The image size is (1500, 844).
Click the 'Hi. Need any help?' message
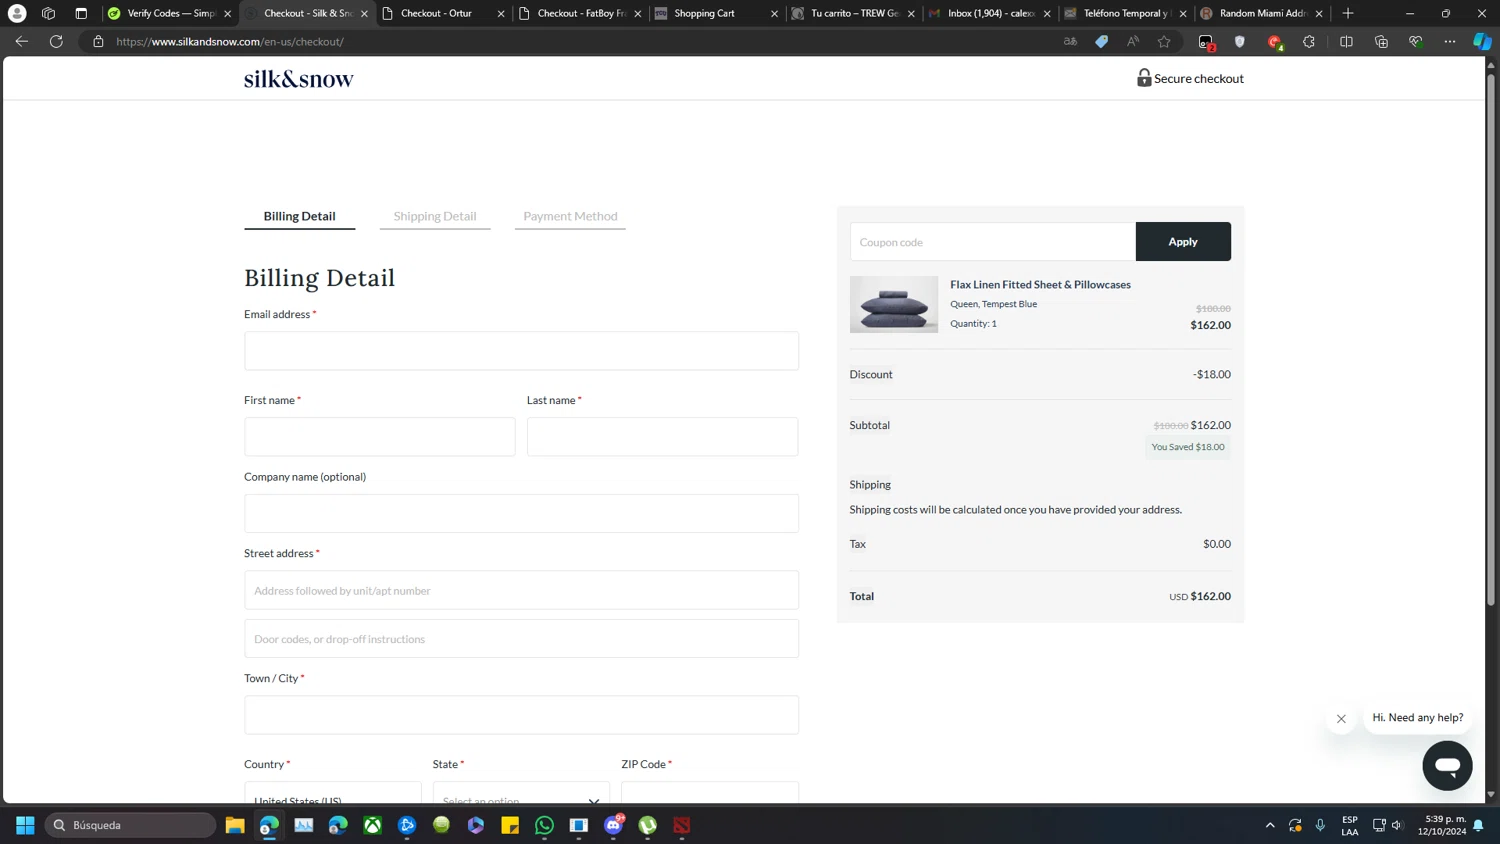[1417, 718]
